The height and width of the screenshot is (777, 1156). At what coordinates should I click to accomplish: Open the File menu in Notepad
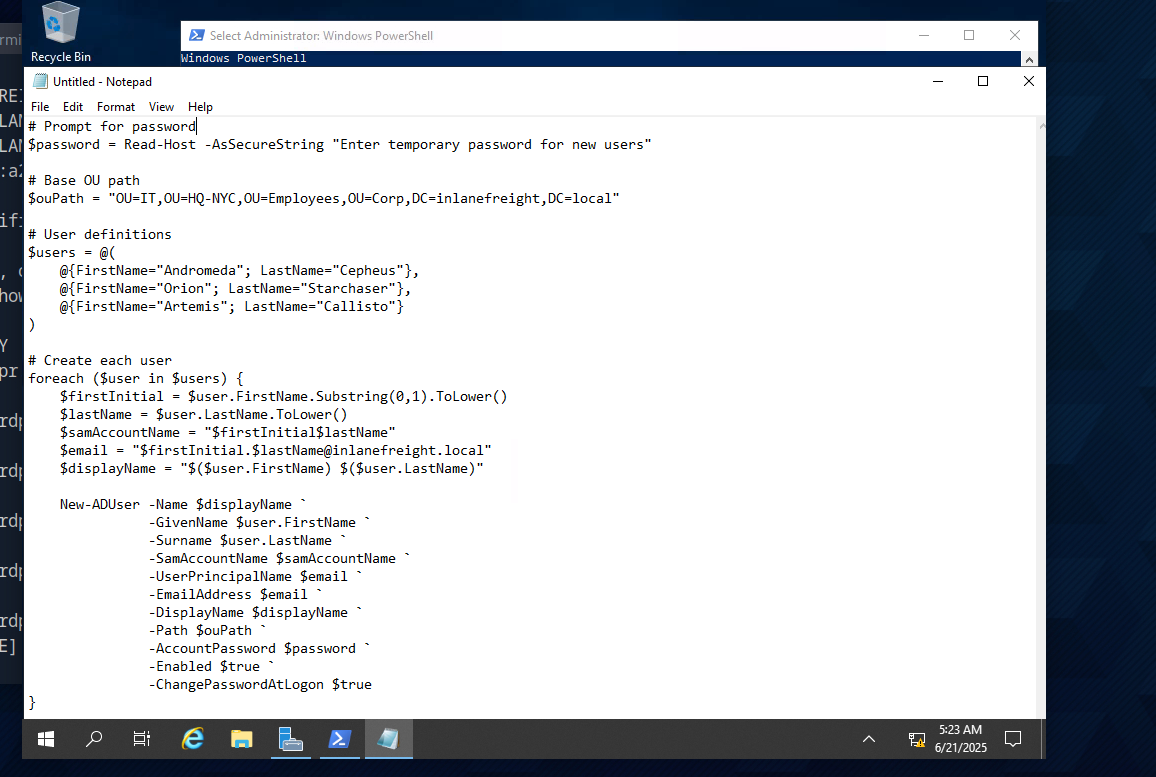tap(40, 107)
